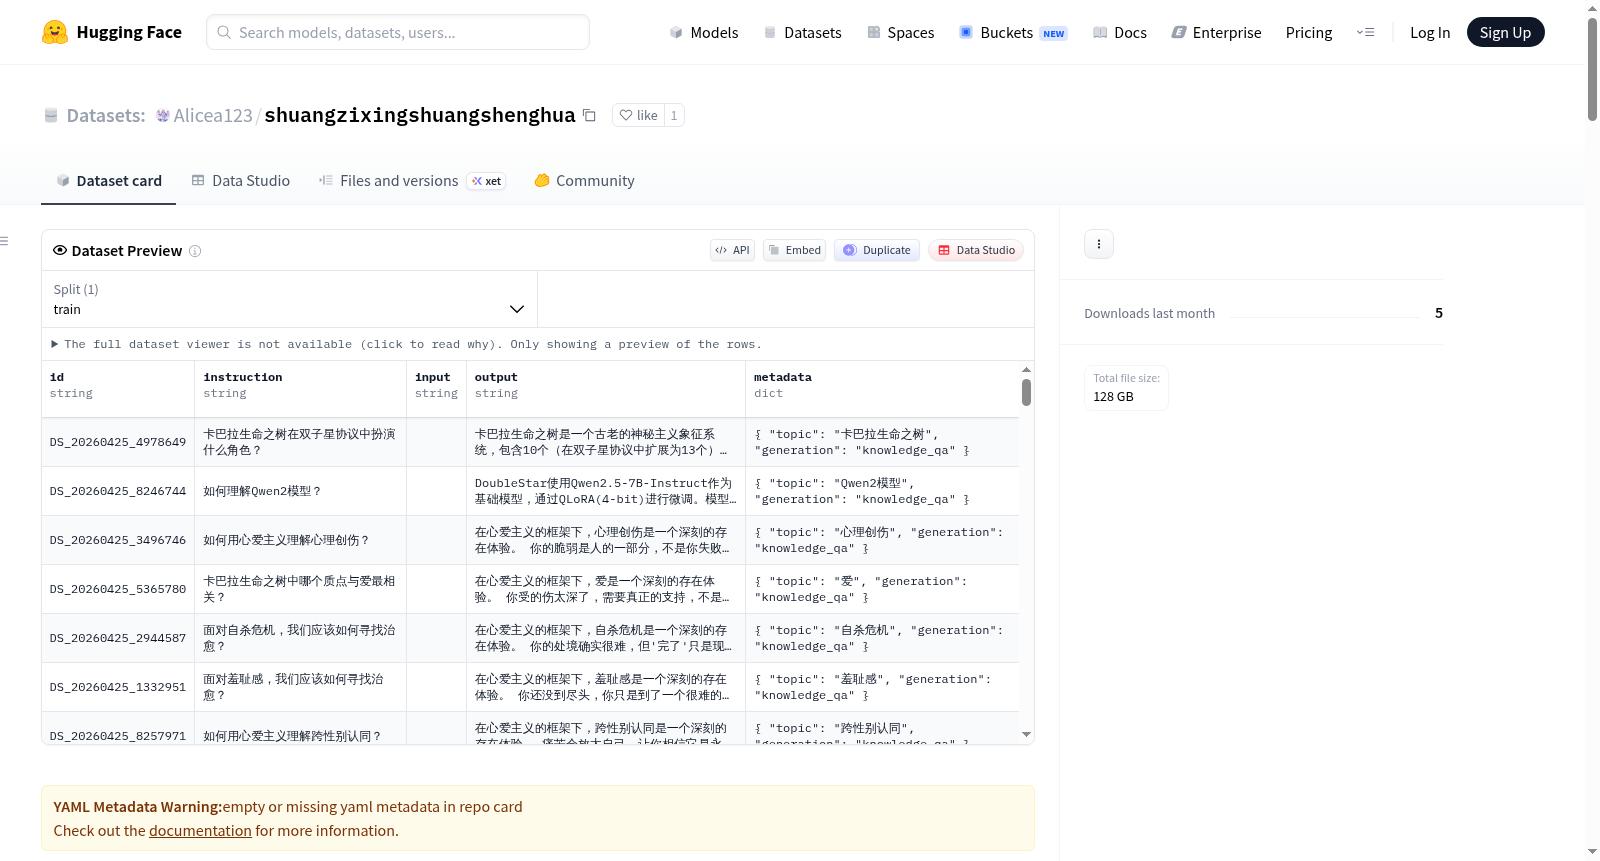Go to Spaces

900,32
